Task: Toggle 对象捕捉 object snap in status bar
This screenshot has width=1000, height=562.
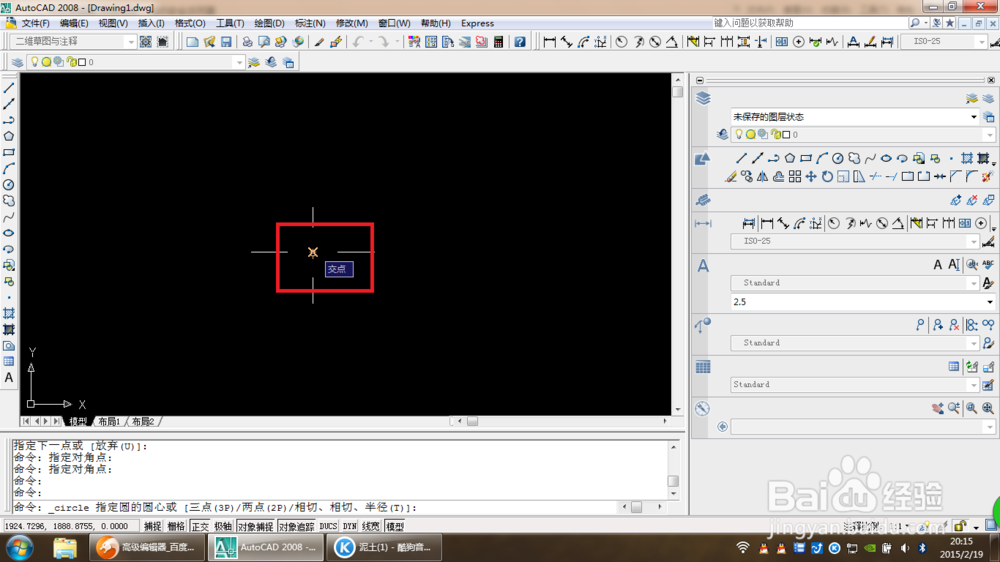Action: click(x=255, y=526)
